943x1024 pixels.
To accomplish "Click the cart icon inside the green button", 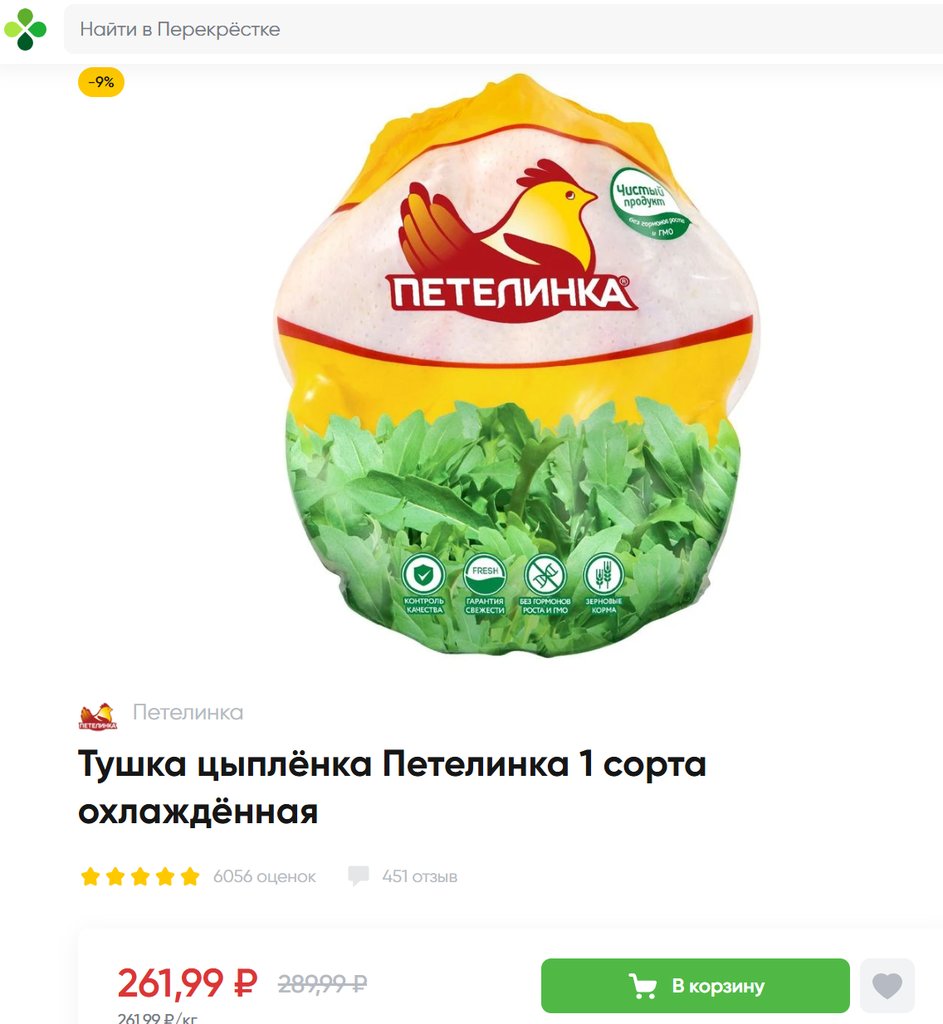I will coord(643,985).
